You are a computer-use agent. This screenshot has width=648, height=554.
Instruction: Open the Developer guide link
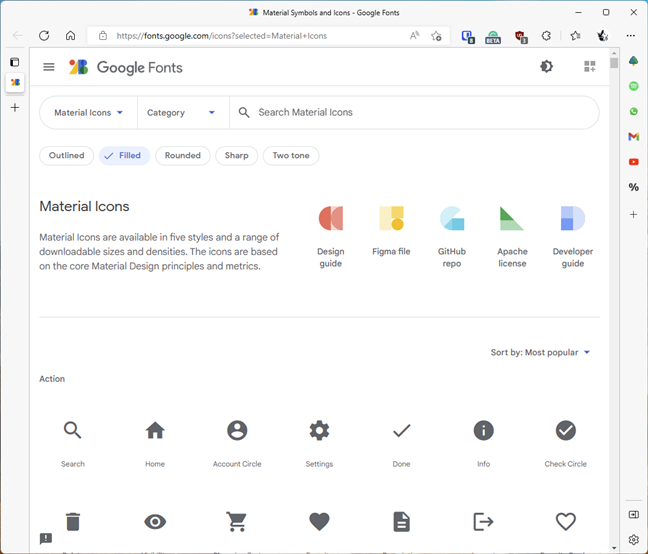pyautogui.click(x=573, y=237)
